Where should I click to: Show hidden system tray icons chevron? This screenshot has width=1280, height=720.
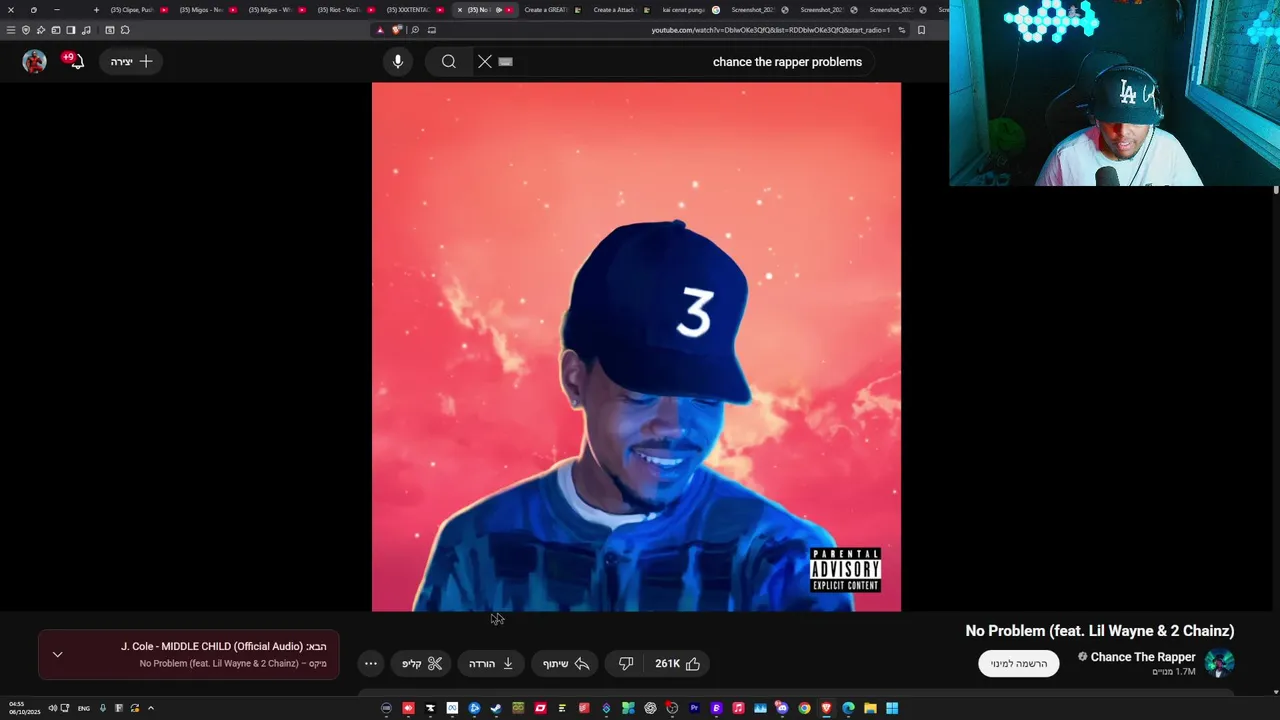150,708
